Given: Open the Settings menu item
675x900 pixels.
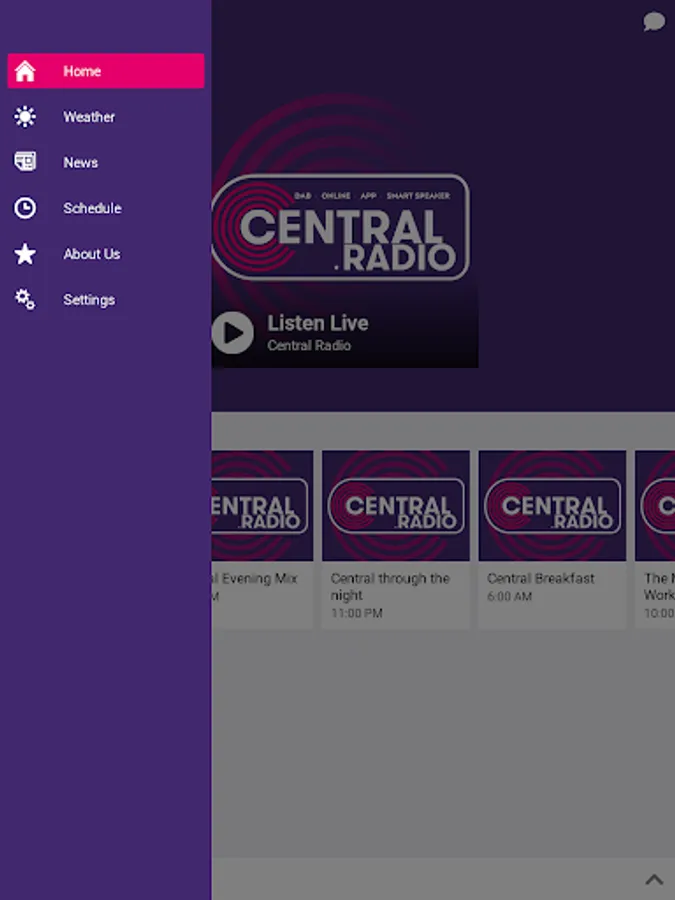Looking at the screenshot, I should click(x=106, y=300).
